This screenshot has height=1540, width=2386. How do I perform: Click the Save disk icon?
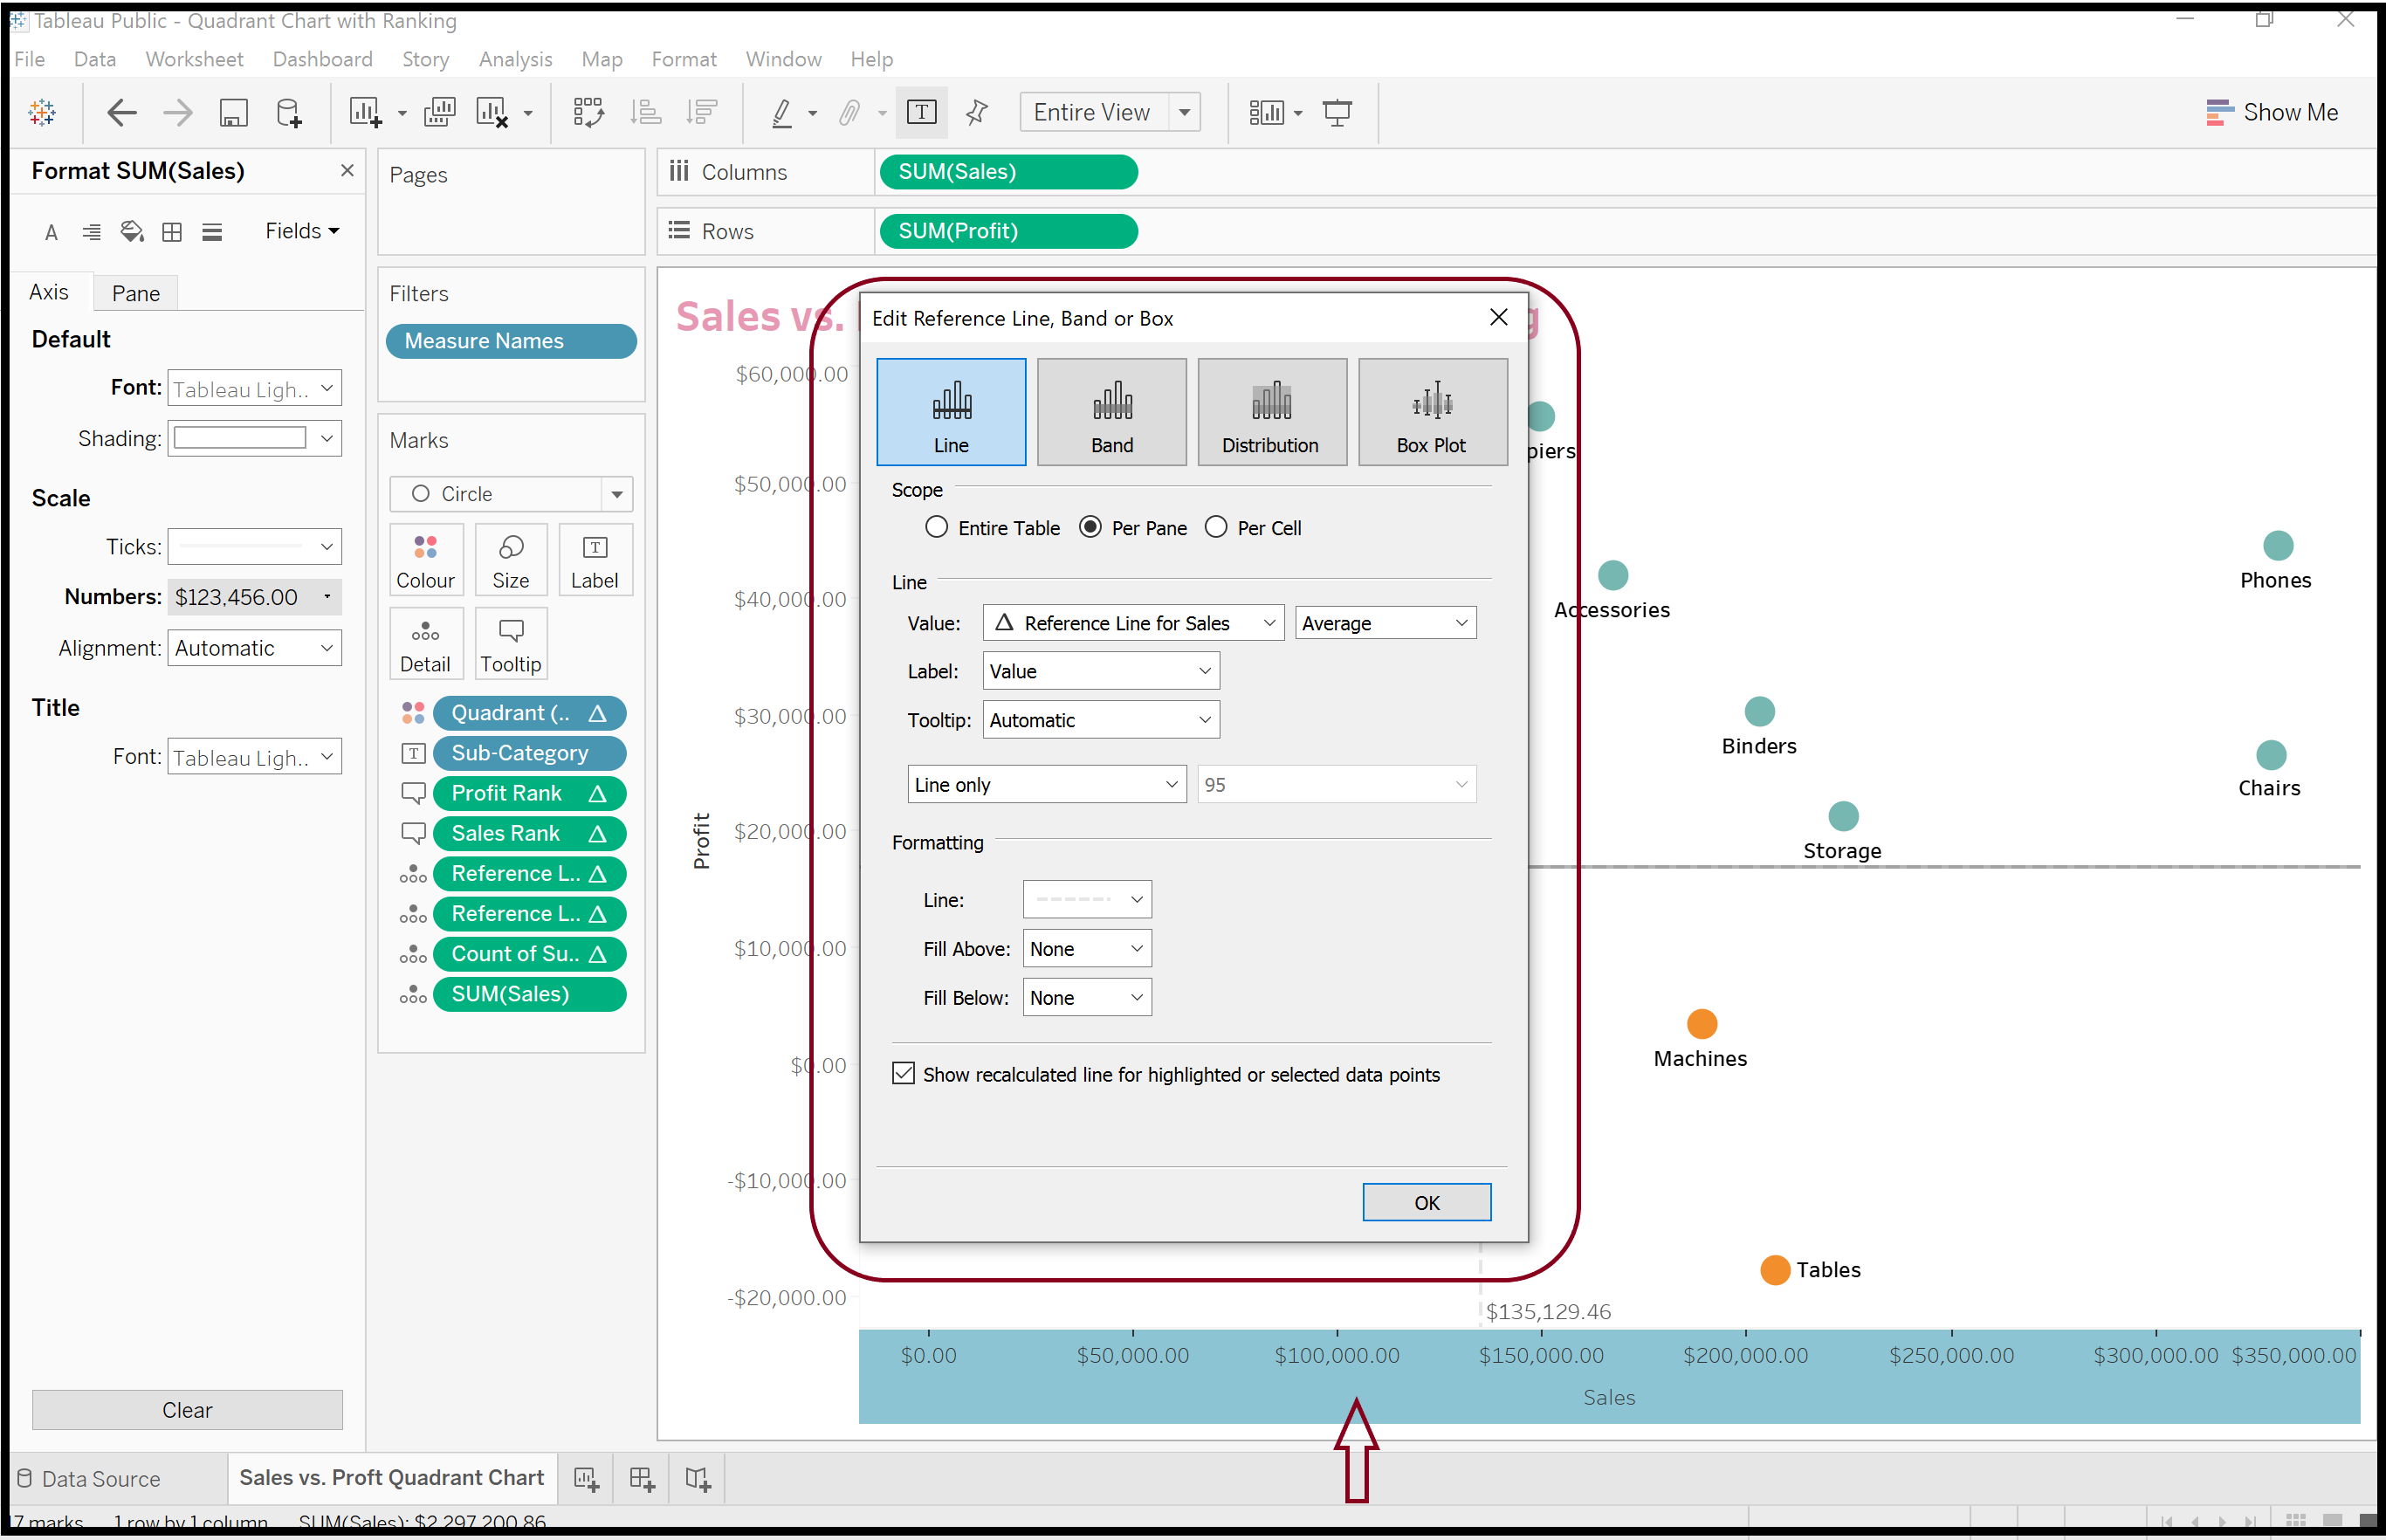coord(233,113)
